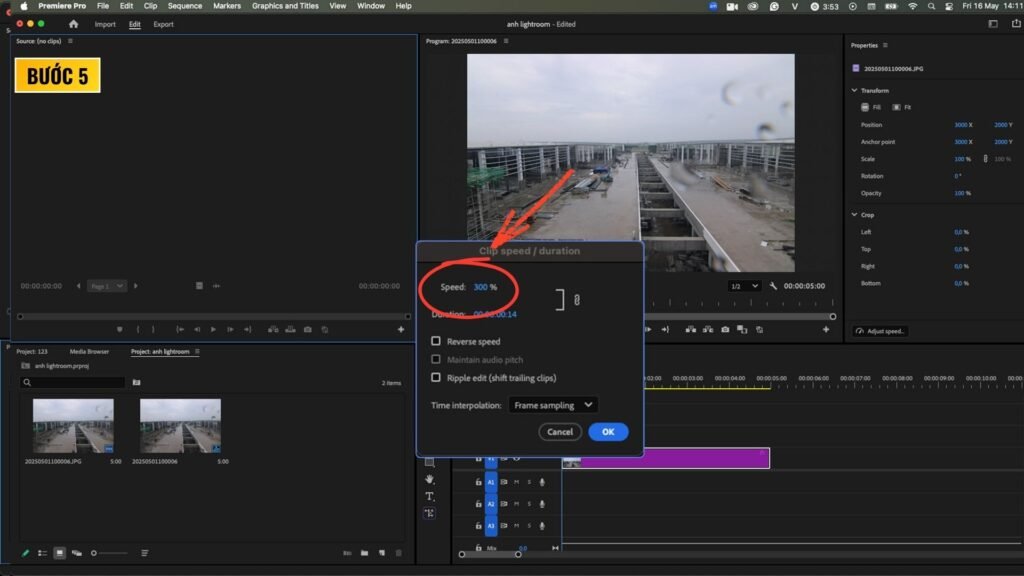The width and height of the screenshot is (1024, 576).
Task: Click Cancel in Clip speed dialog
Action: click(x=560, y=432)
